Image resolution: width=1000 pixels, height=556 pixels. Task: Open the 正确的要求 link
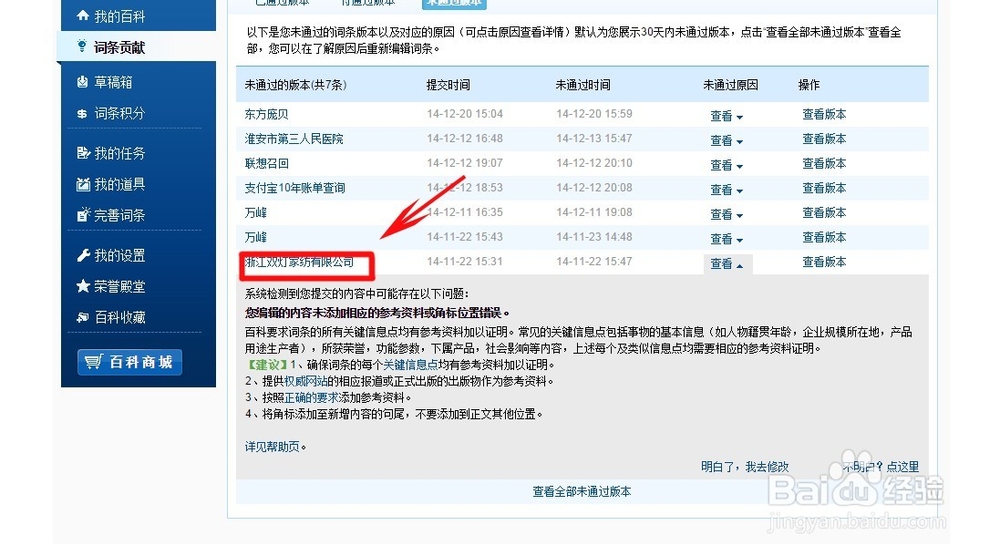click(311, 397)
